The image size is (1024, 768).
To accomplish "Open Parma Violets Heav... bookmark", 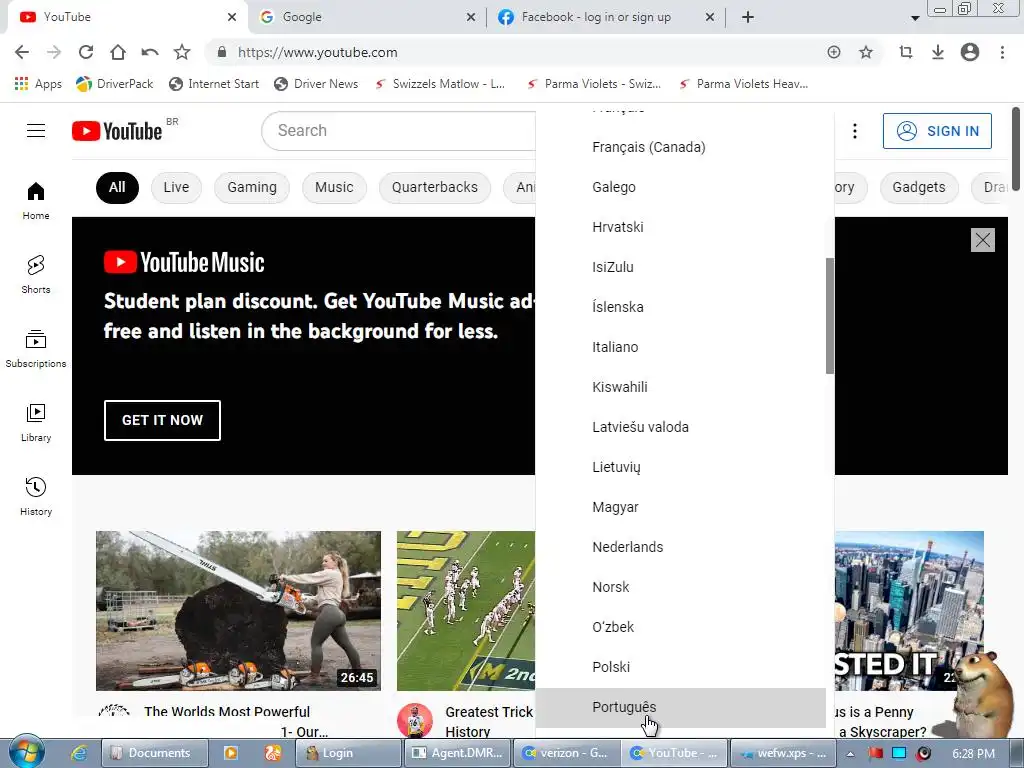I will point(743,84).
